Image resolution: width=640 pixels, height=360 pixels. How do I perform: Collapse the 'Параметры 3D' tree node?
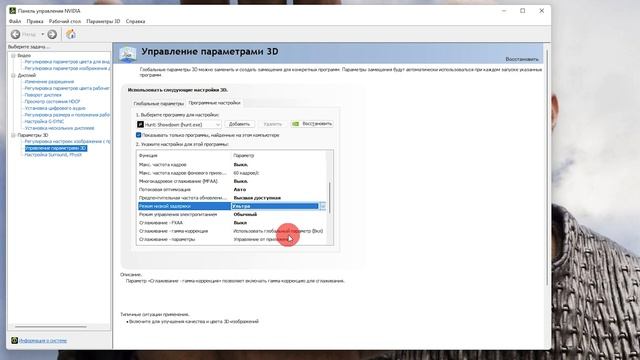(x=13, y=135)
